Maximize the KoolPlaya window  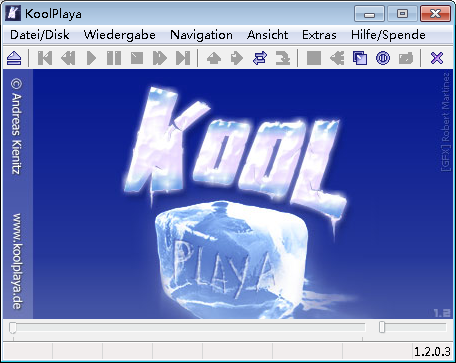(x=402, y=14)
